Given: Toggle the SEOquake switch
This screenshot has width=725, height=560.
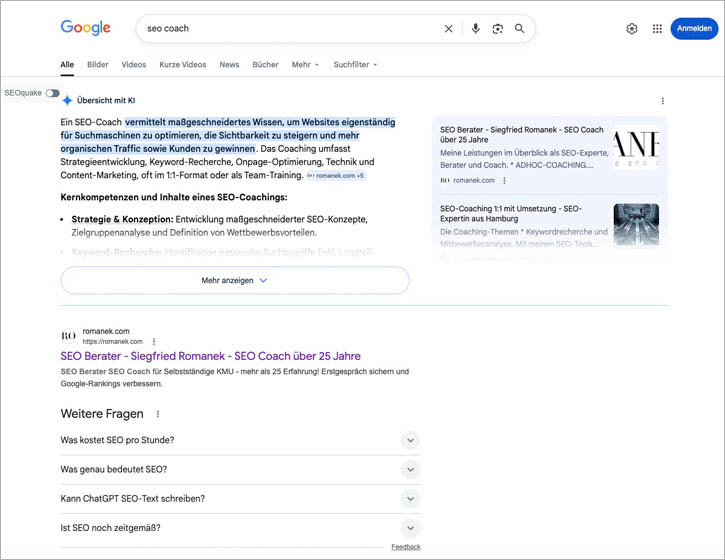Looking at the screenshot, I should pyautogui.click(x=53, y=93).
